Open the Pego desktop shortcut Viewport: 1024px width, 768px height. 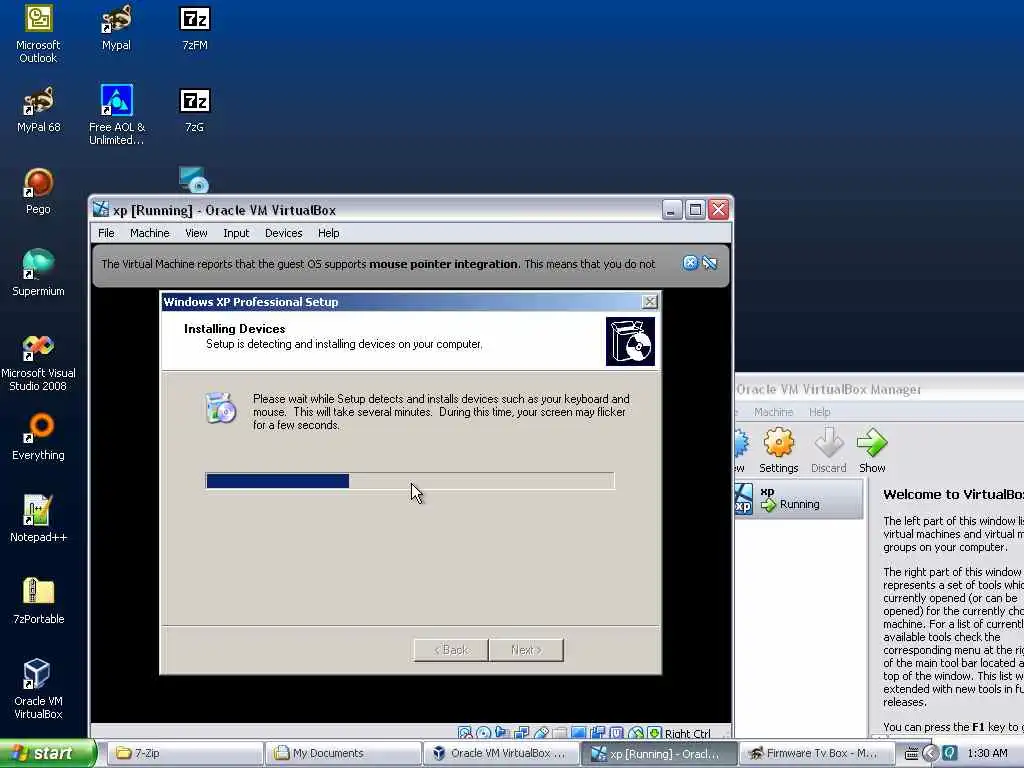pyautogui.click(x=38, y=192)
